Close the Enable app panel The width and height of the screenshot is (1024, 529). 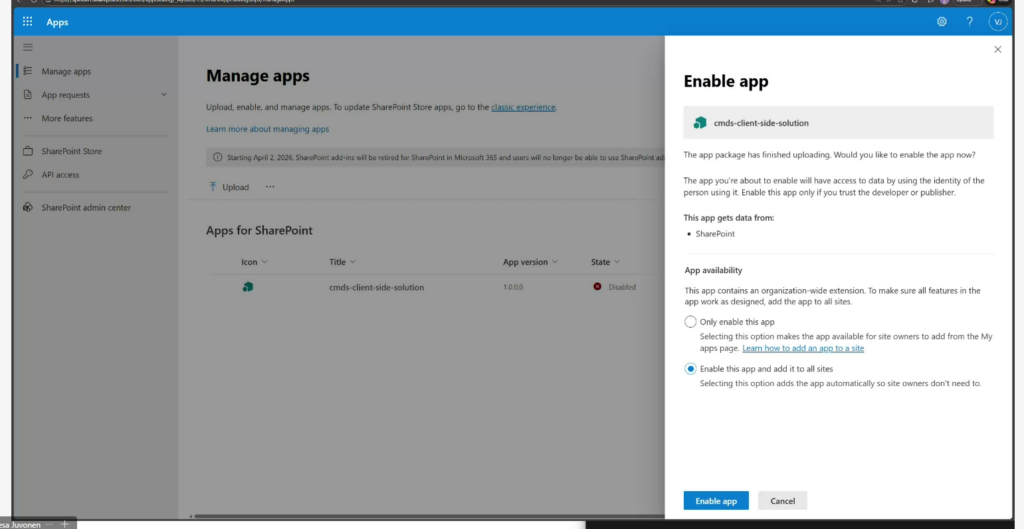[997, 49]
